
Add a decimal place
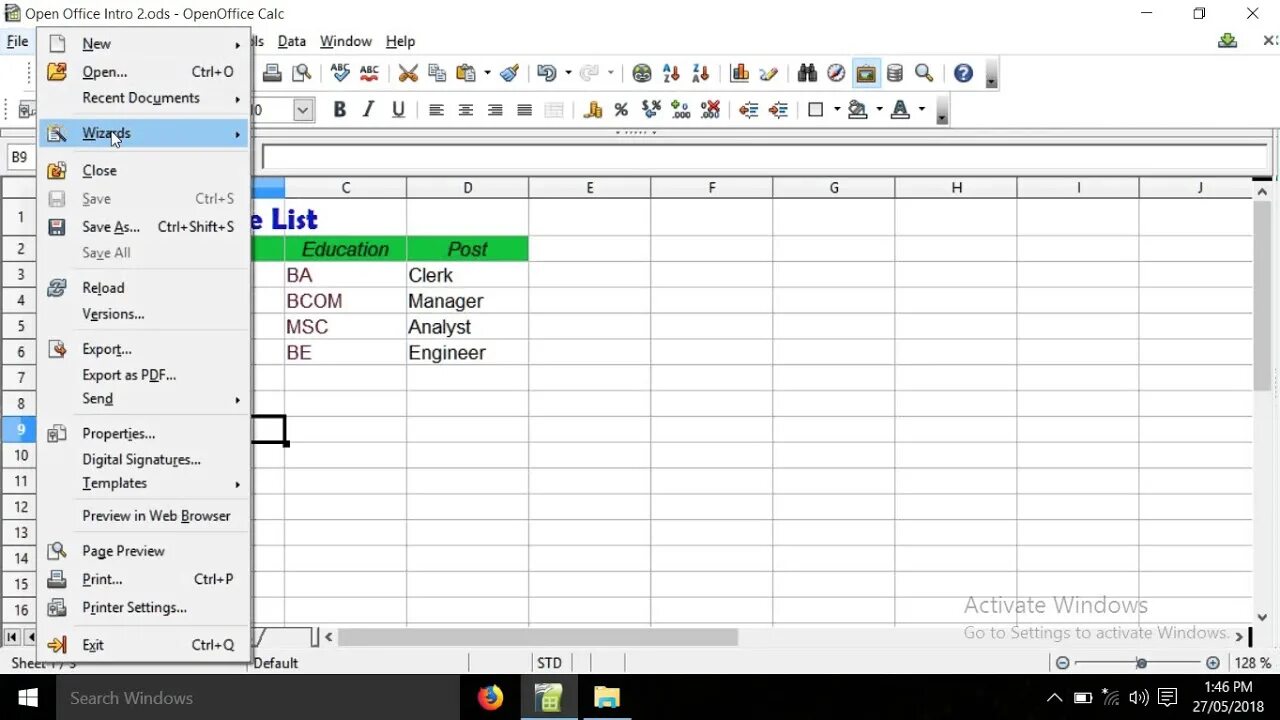pos(681,110)
